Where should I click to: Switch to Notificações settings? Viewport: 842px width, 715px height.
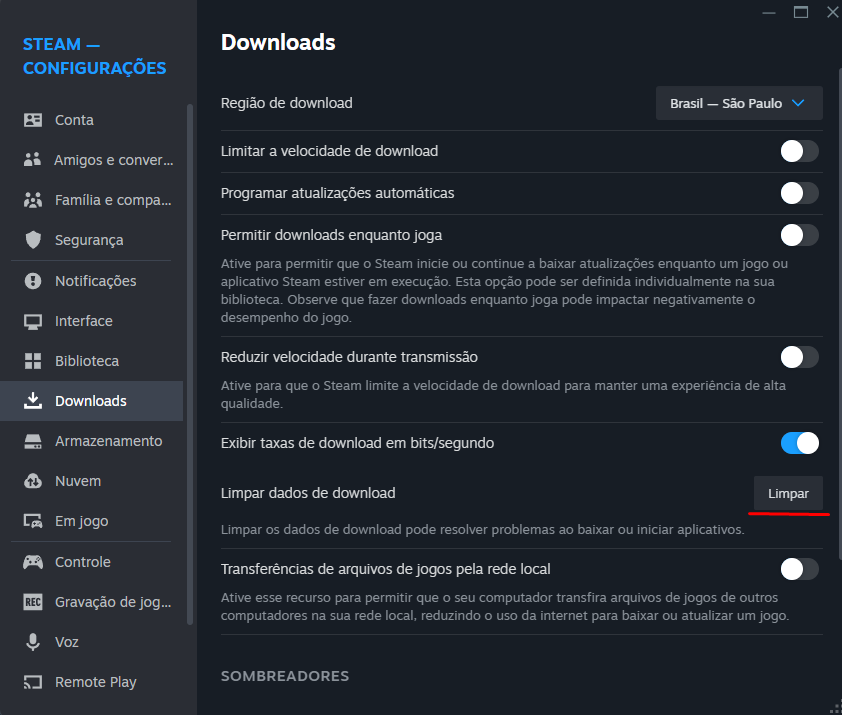click(x=91, y=280)
